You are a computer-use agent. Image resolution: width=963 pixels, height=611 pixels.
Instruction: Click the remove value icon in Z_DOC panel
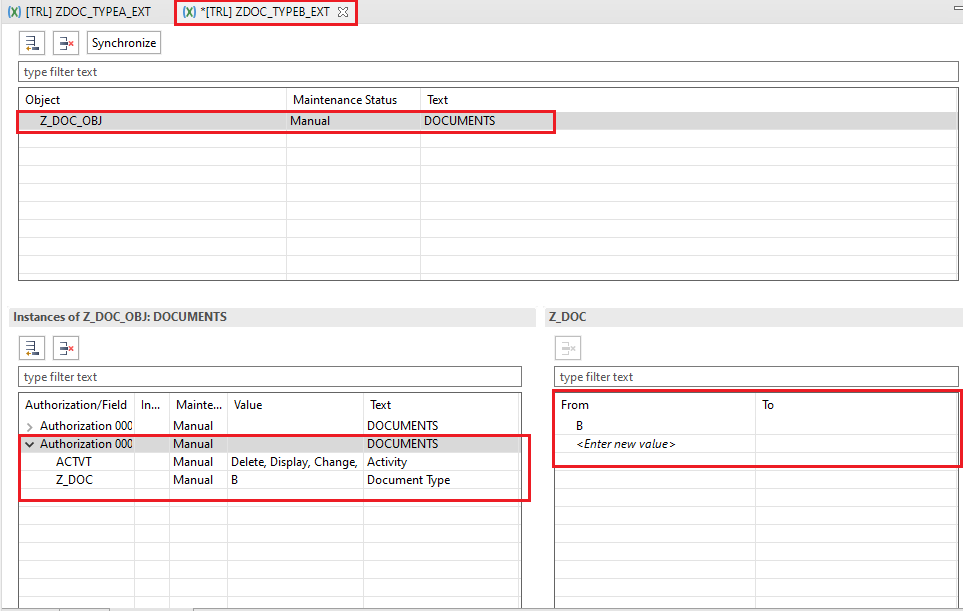click(568, 348)
